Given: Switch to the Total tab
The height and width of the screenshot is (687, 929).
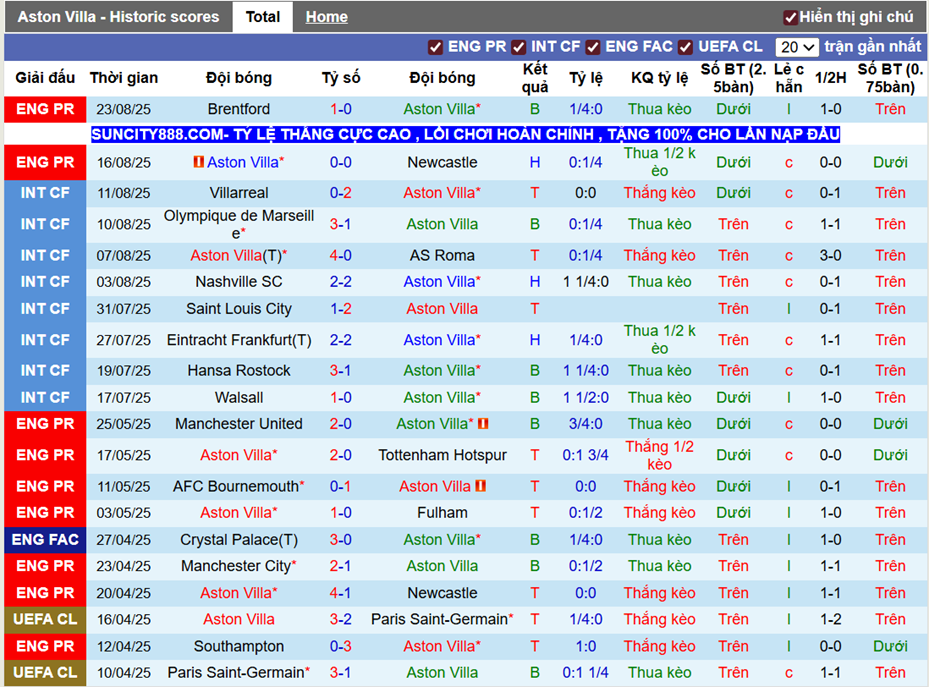Looking at the screenshot, I should click(262, 17).
